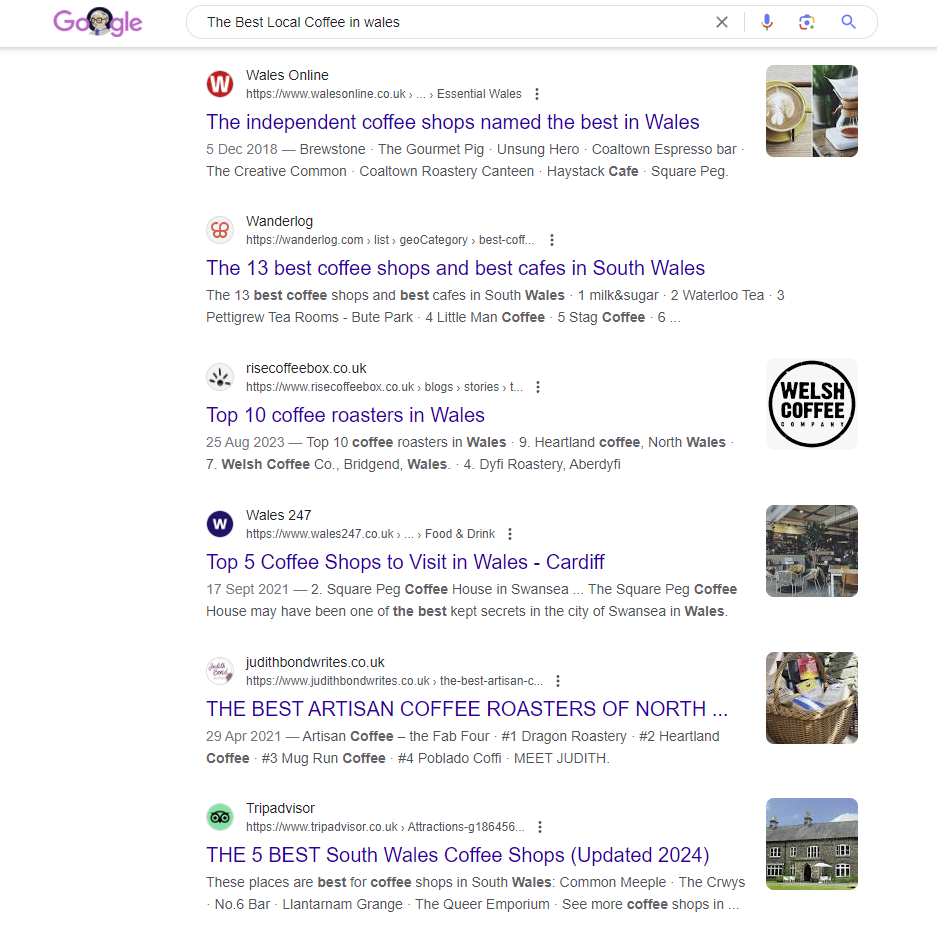Click the Tripadvisor green owl favicon
Viewport: 937px width, 930px height.
220,817
